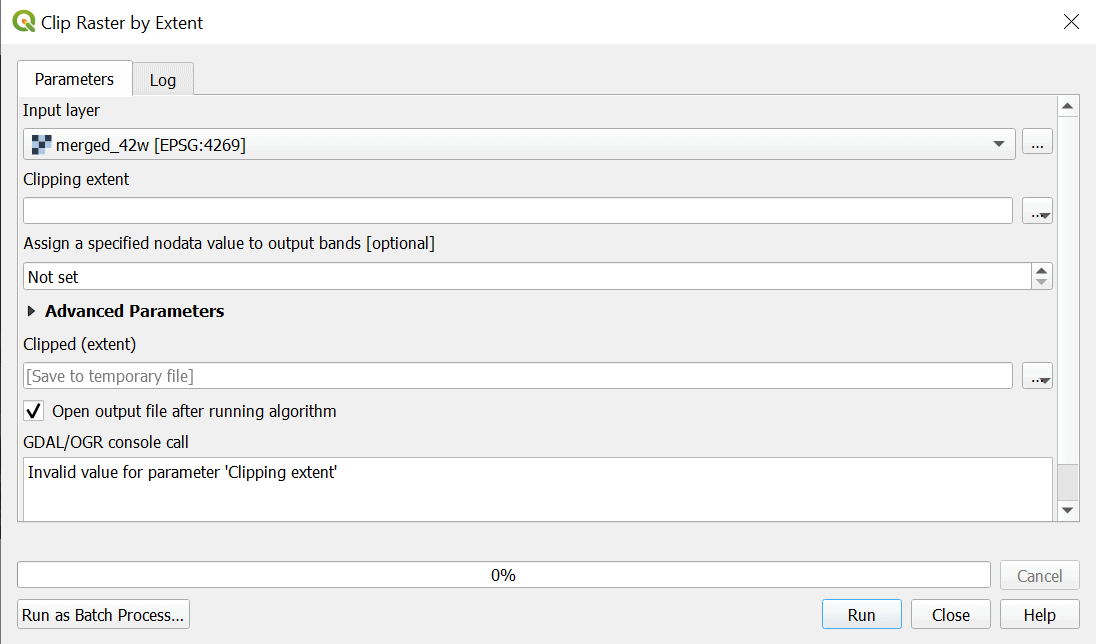This screenshot has height=644, width=1096.
Task: Open the Clipping extent selection (...) button
Action: click(1037, 210)
